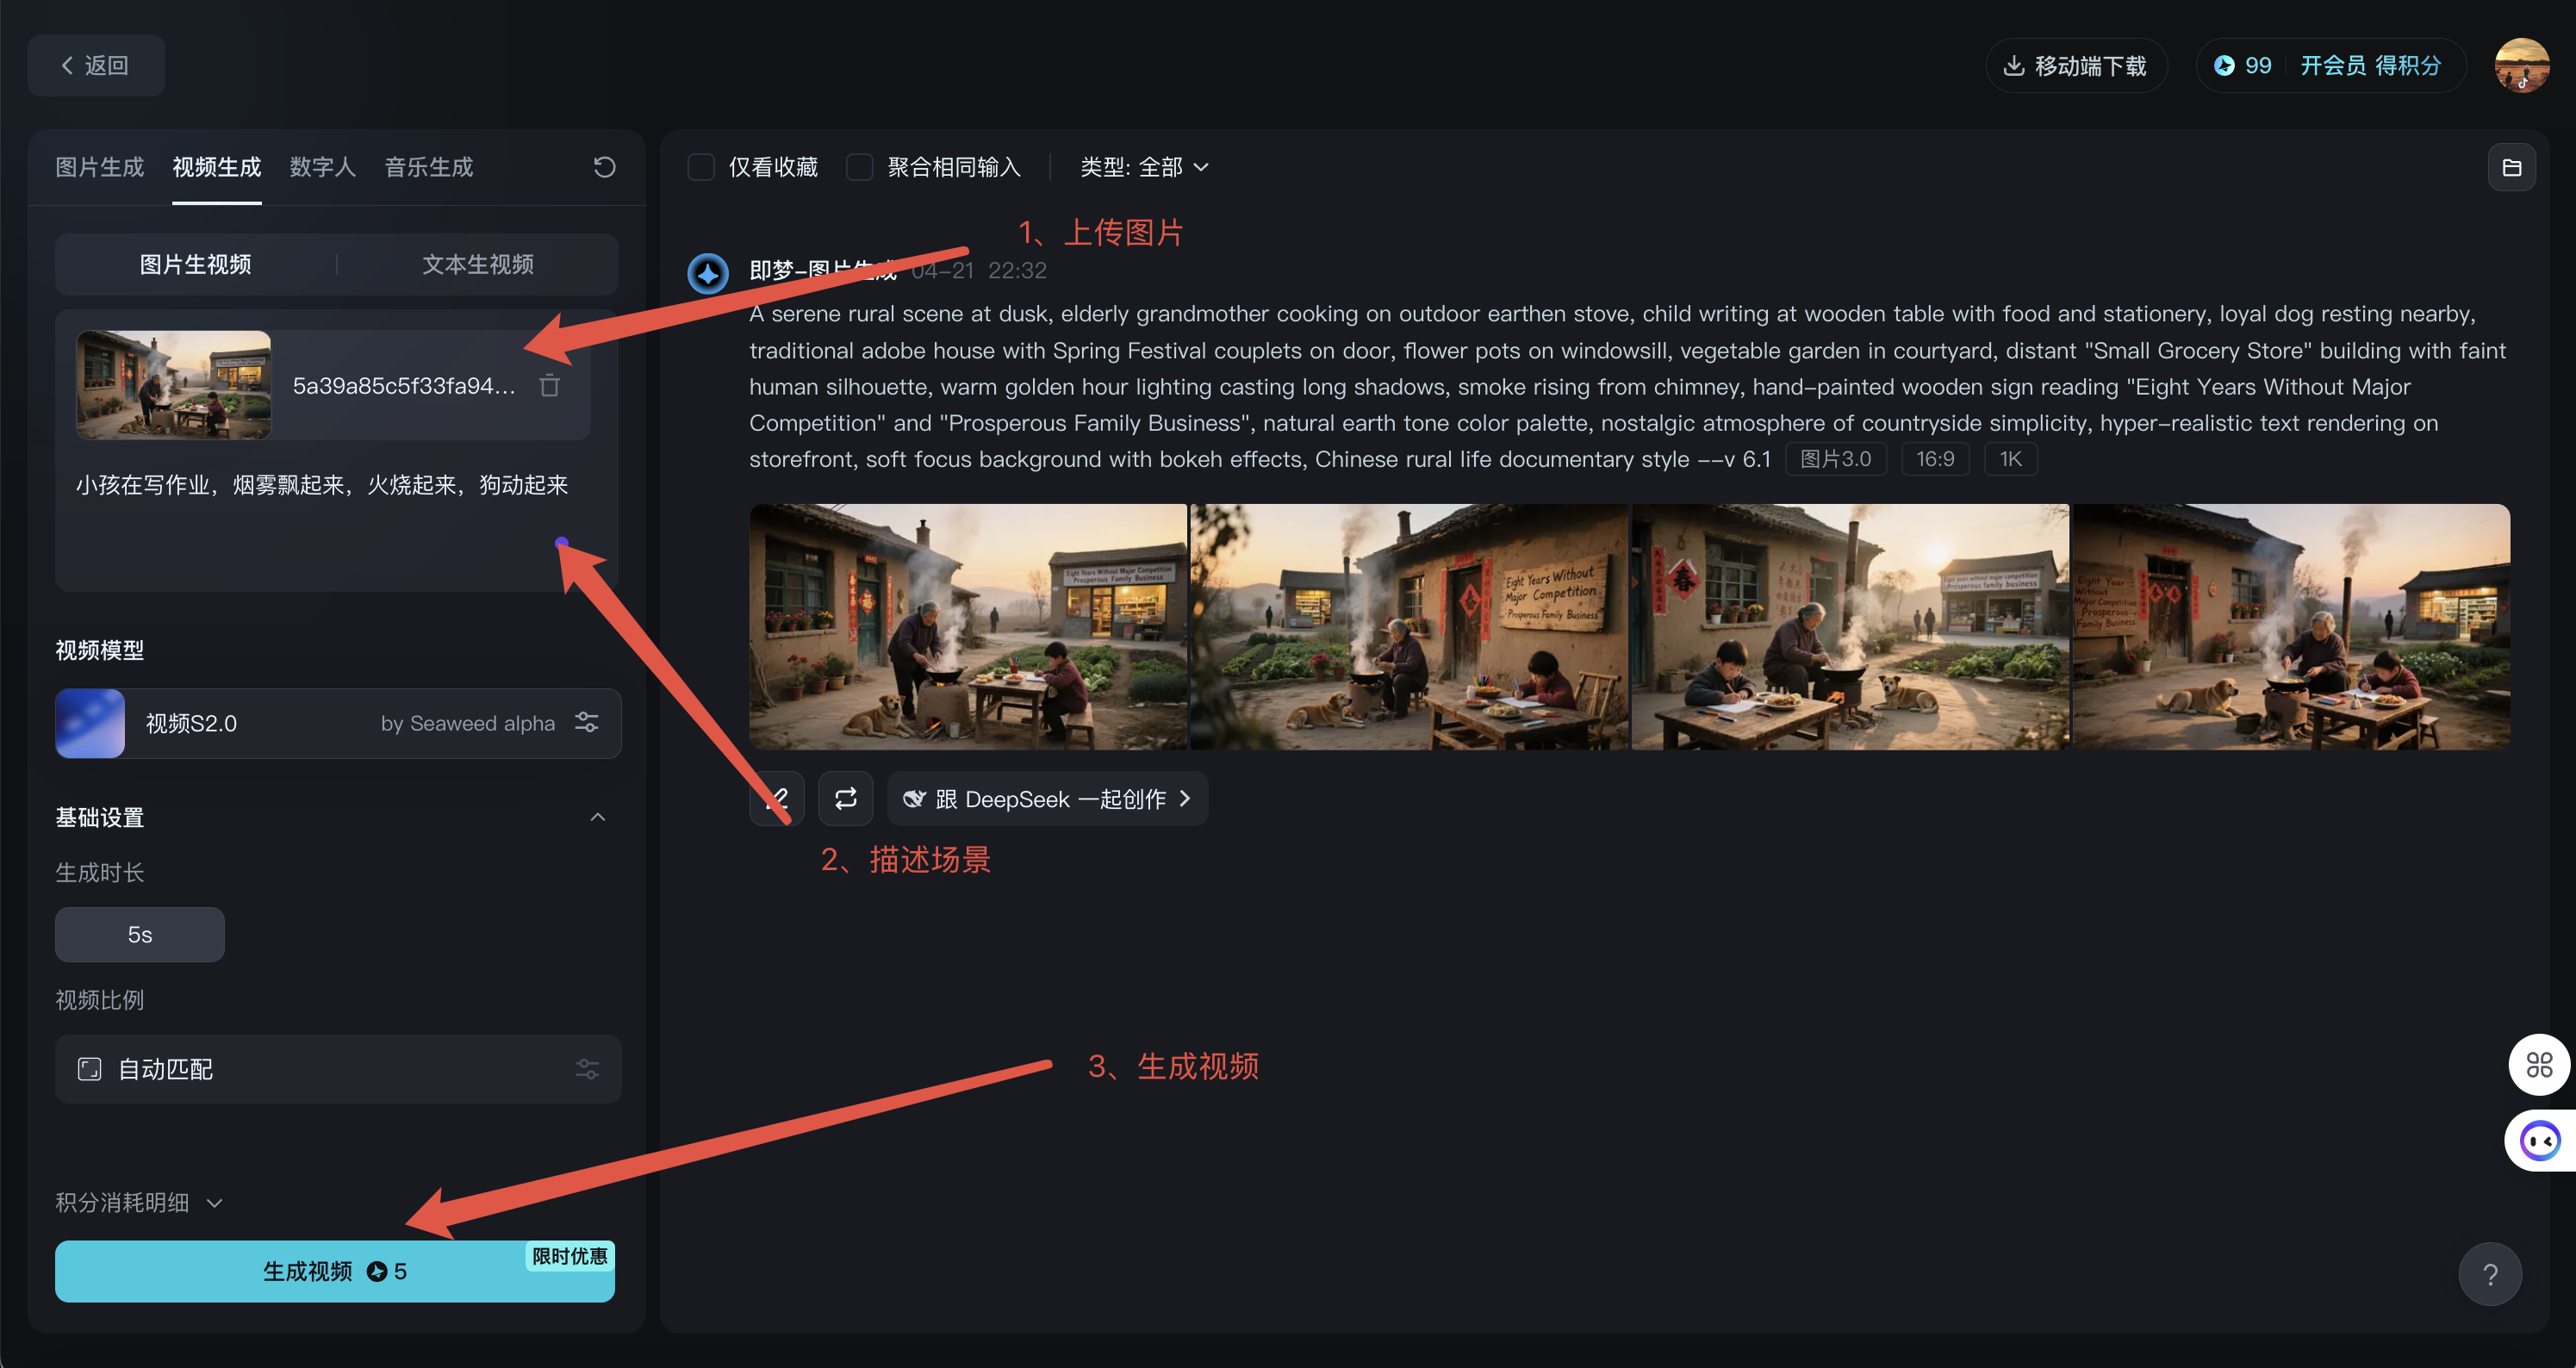Click the 跟 DeepSeek 一起创作 button
The height and width of the screenshot is (1368, 2576).
pyautogui.click(x=1047, y=798)
